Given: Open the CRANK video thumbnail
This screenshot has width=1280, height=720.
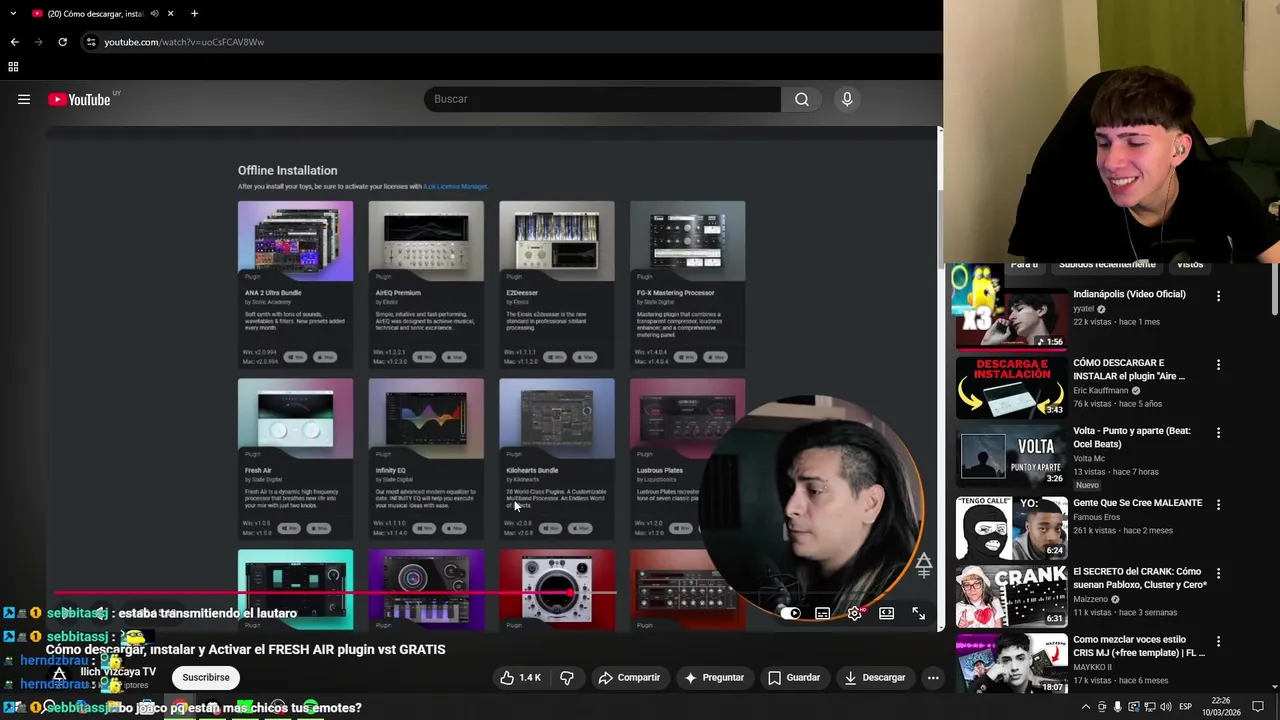Looking at the screenshot, I should click(x=1011, y=595).
